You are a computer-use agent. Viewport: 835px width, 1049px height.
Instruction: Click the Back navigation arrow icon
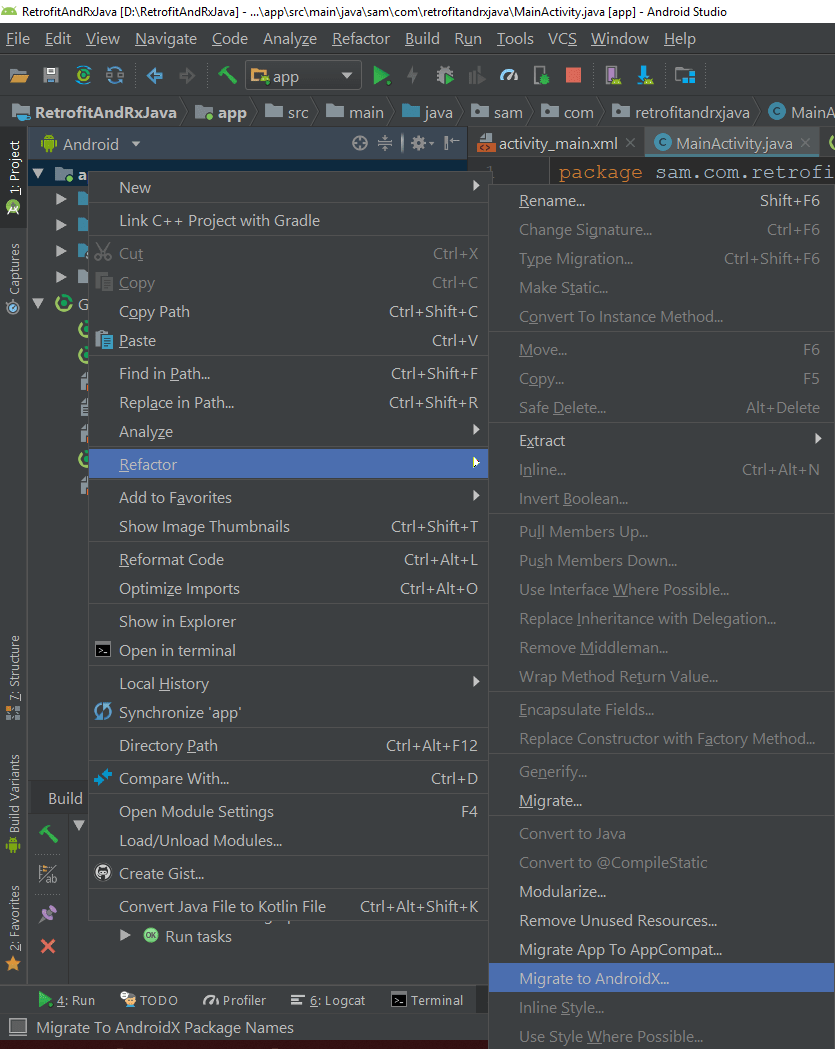point(155,76)
